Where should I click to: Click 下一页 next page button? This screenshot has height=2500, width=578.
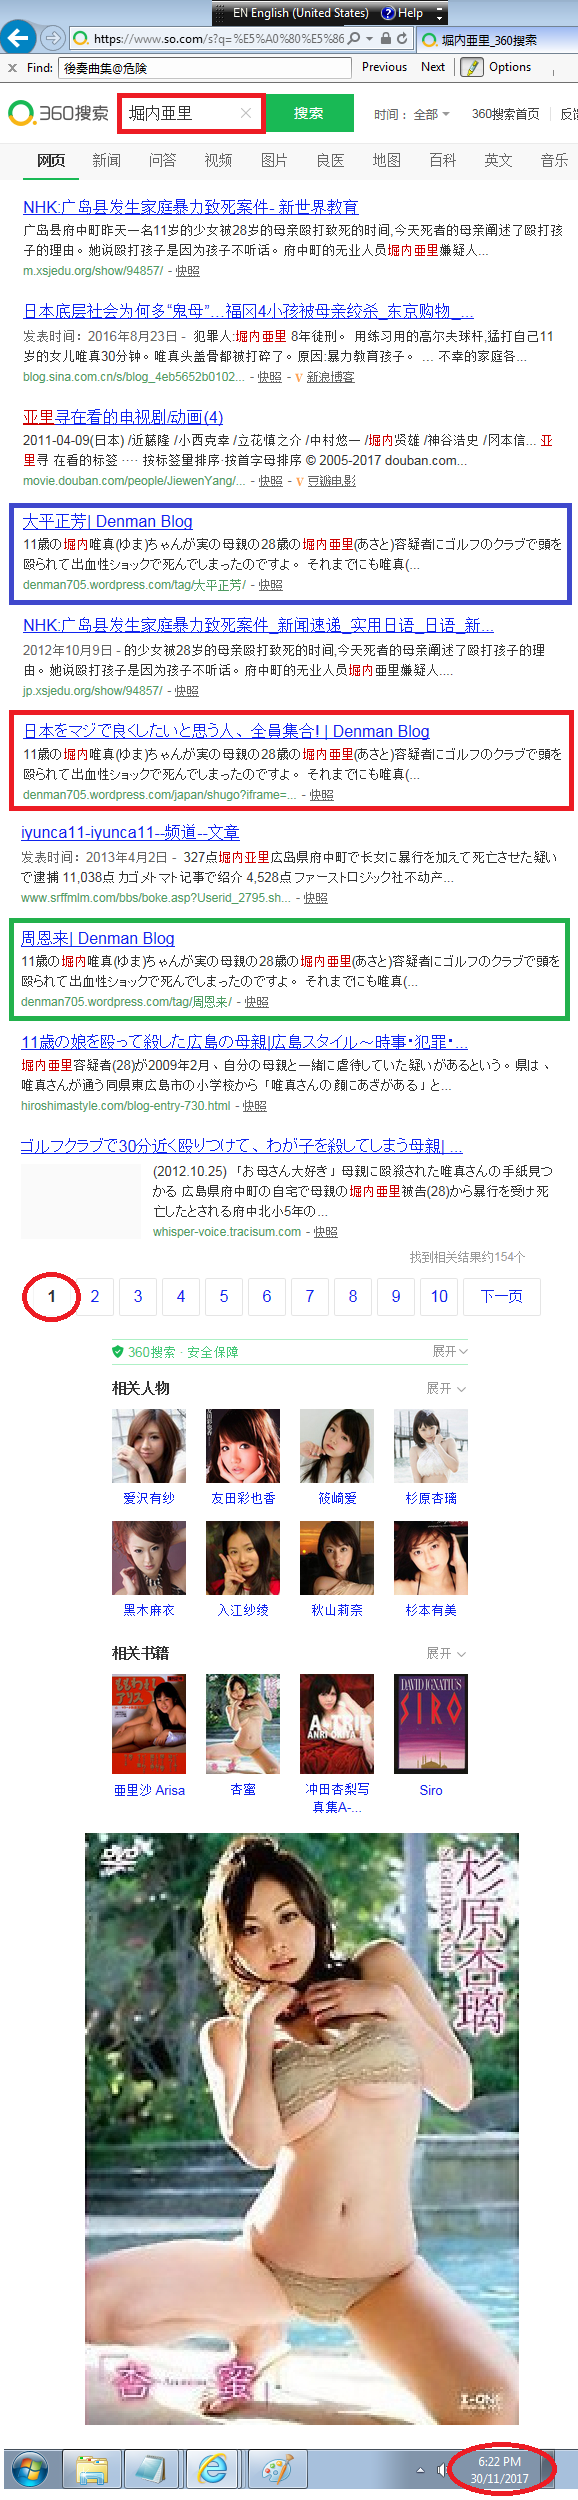coord(502,1296)
